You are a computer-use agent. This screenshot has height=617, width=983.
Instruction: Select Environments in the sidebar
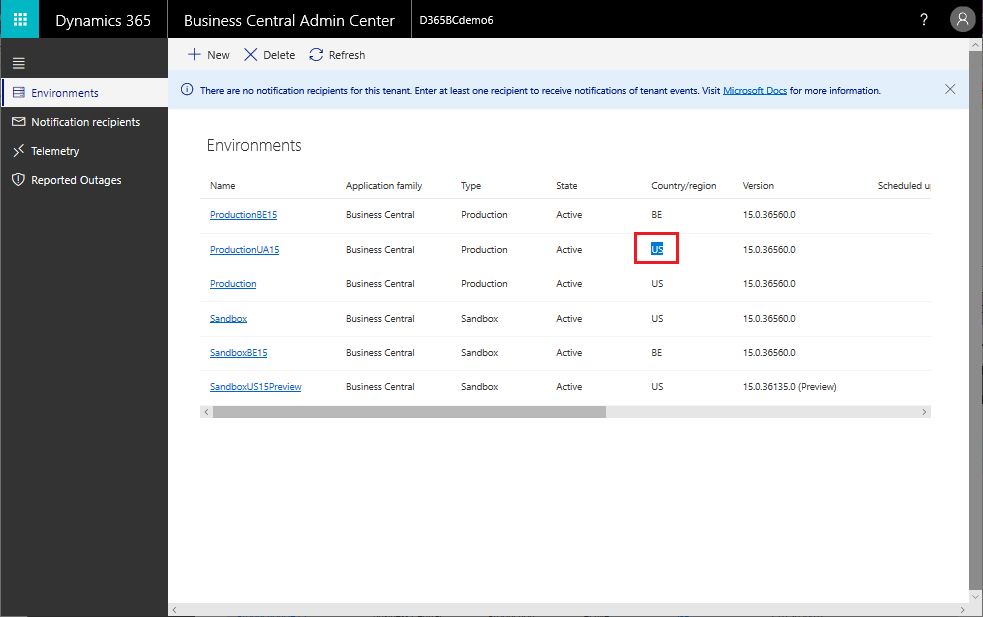tap(85, 93)
